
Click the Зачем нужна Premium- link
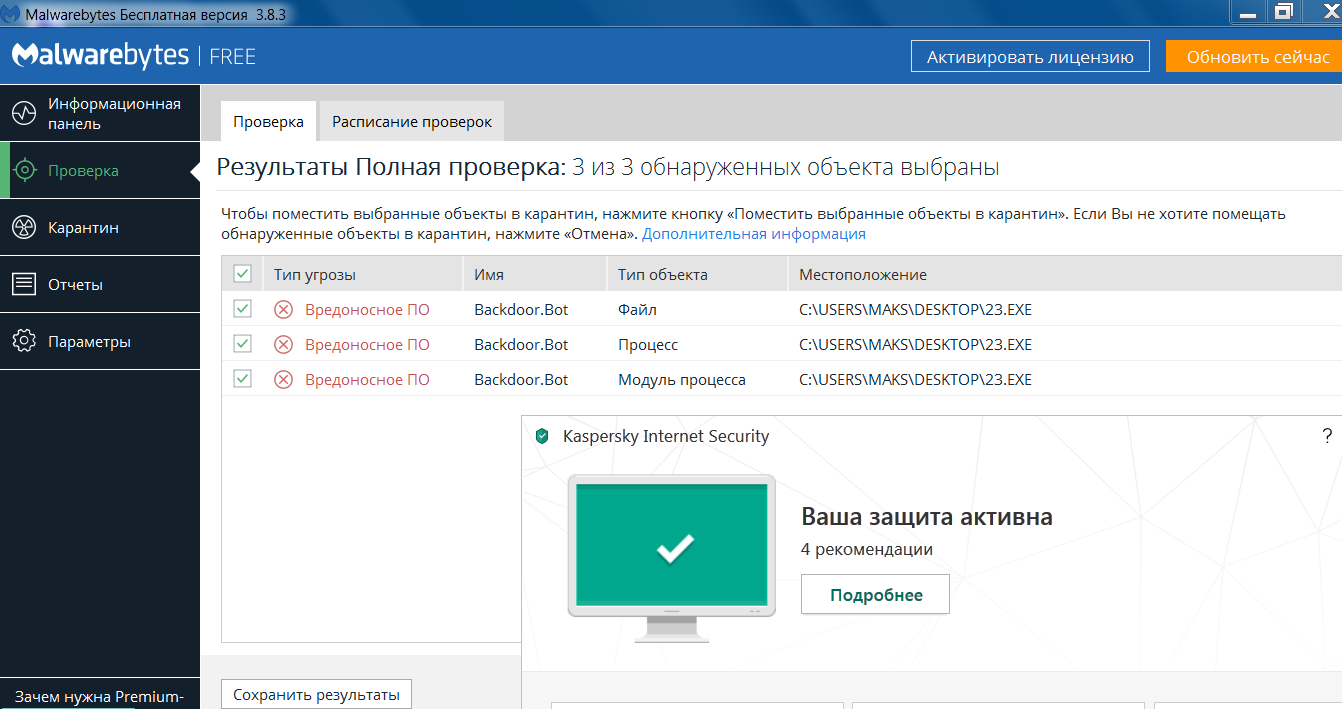pos(99,697)
